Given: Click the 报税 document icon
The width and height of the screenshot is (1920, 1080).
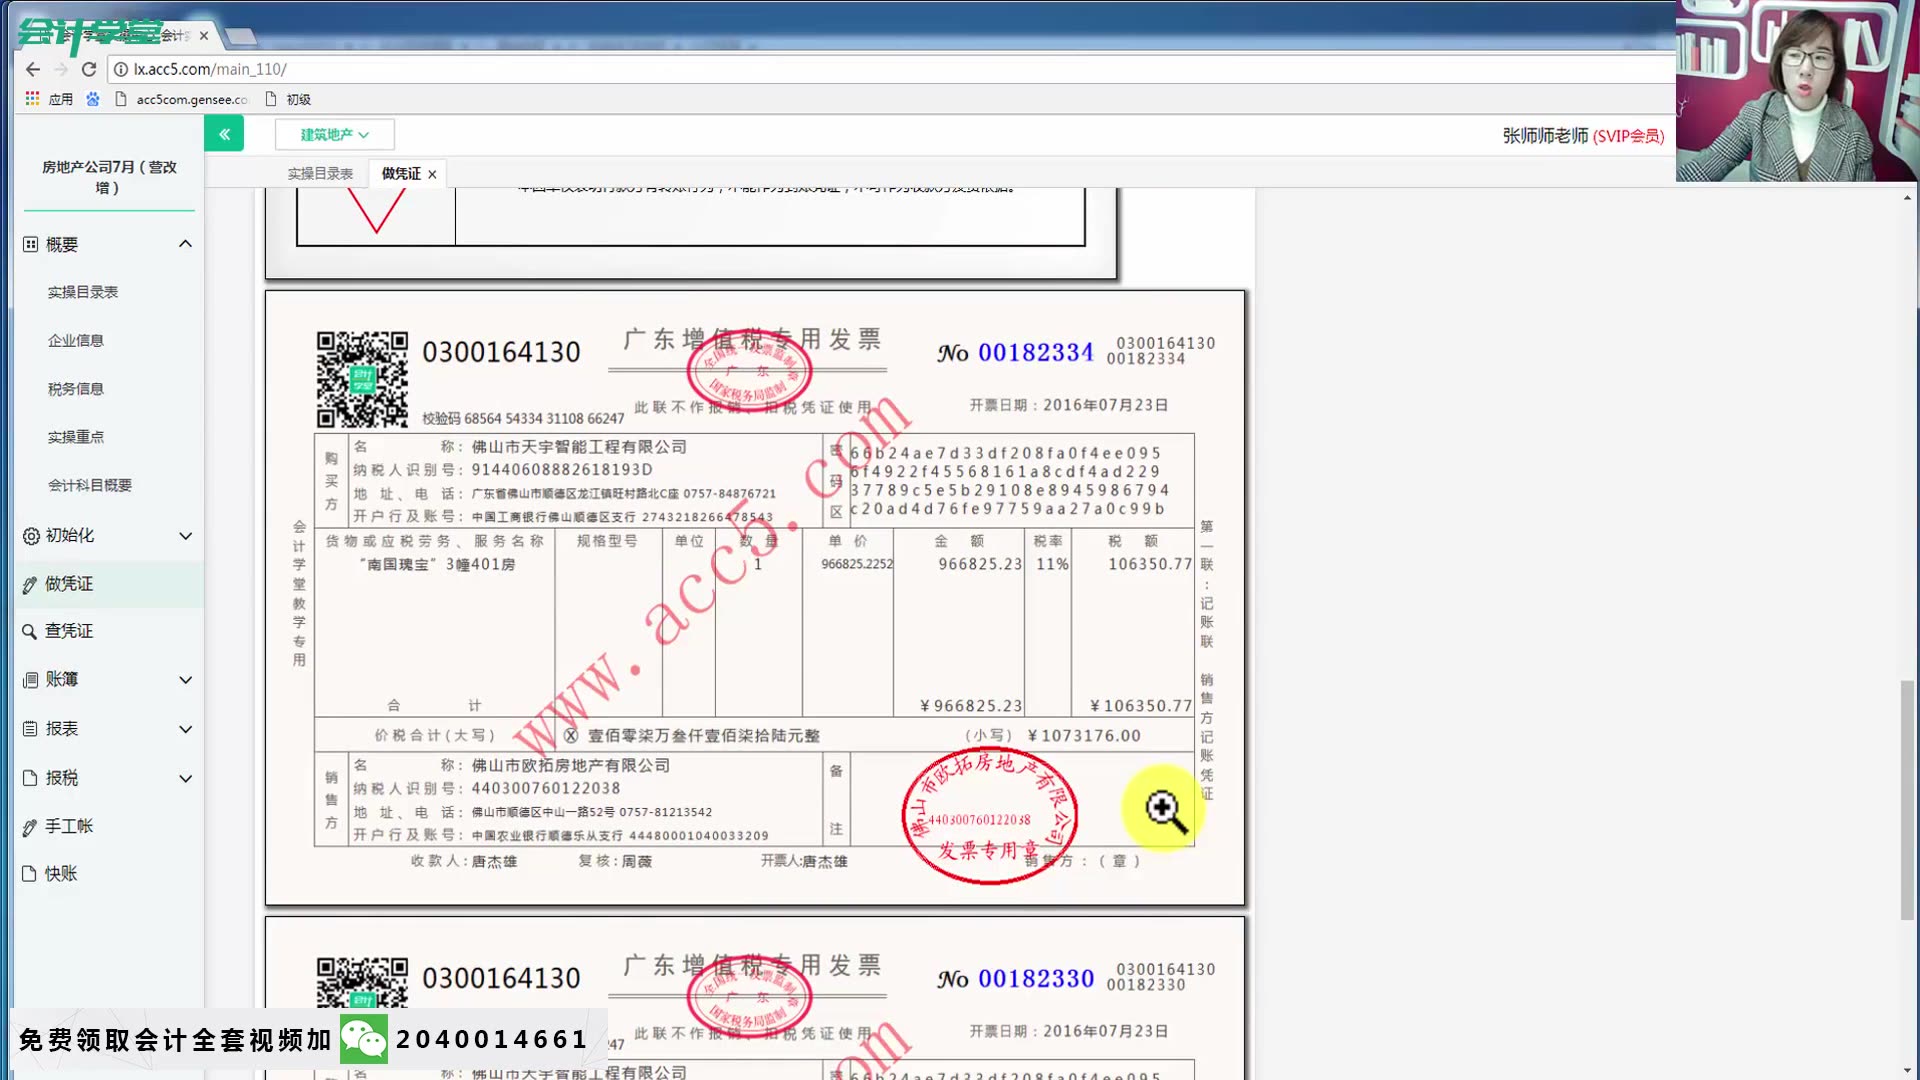Looking at the screenshot, I should point(30,778).
